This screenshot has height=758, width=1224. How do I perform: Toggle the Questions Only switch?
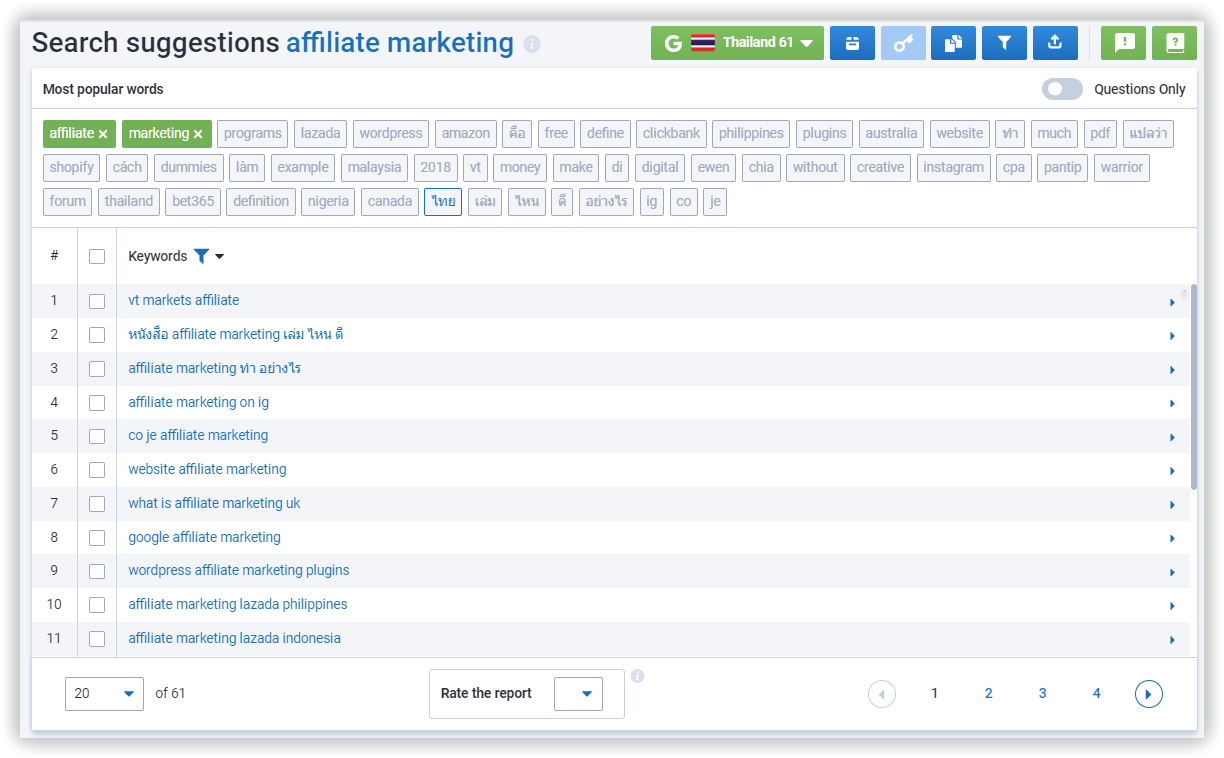[x=1062, y=89]
